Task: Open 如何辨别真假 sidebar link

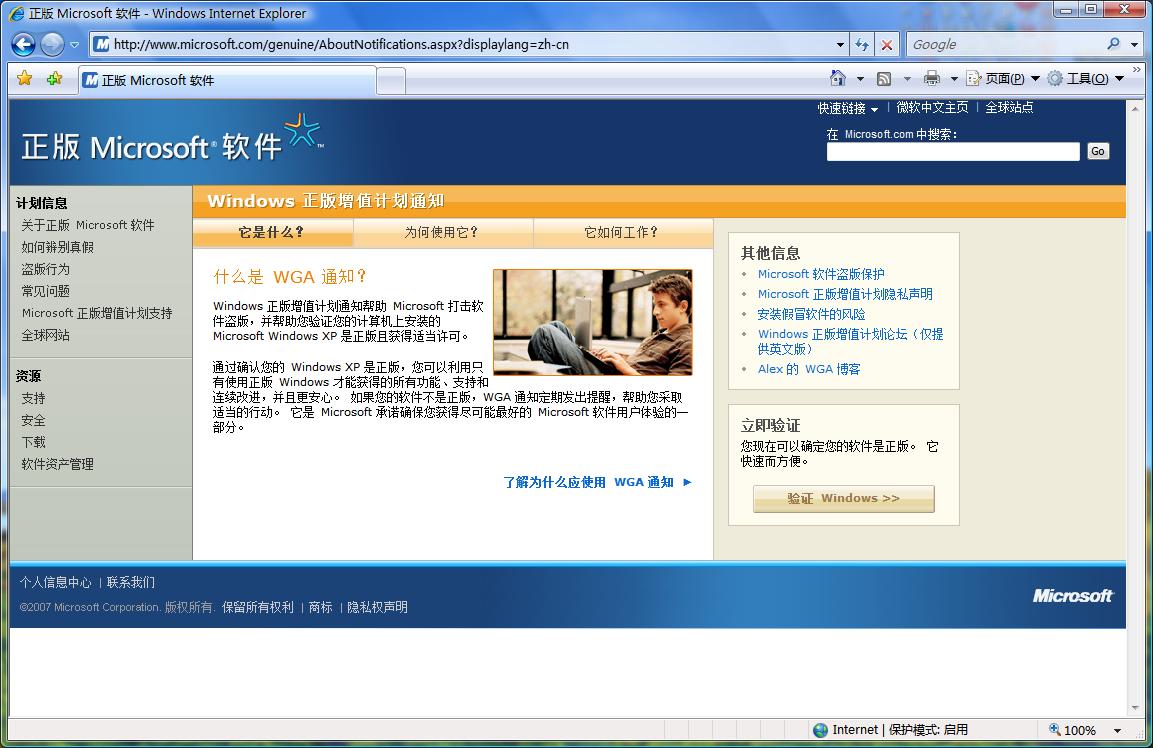Action: point(57,247)
